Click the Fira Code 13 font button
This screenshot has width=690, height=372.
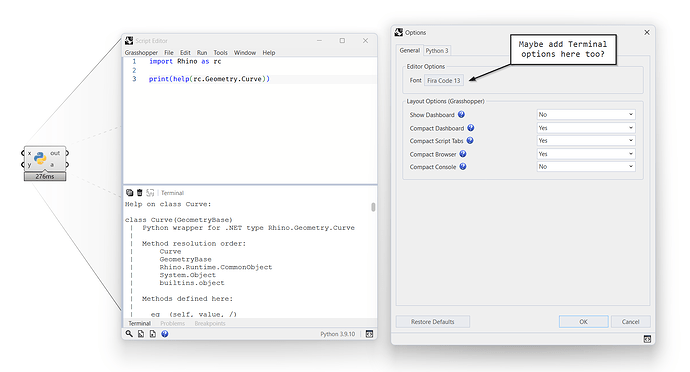pyautogui.click(x=444, y=81)
